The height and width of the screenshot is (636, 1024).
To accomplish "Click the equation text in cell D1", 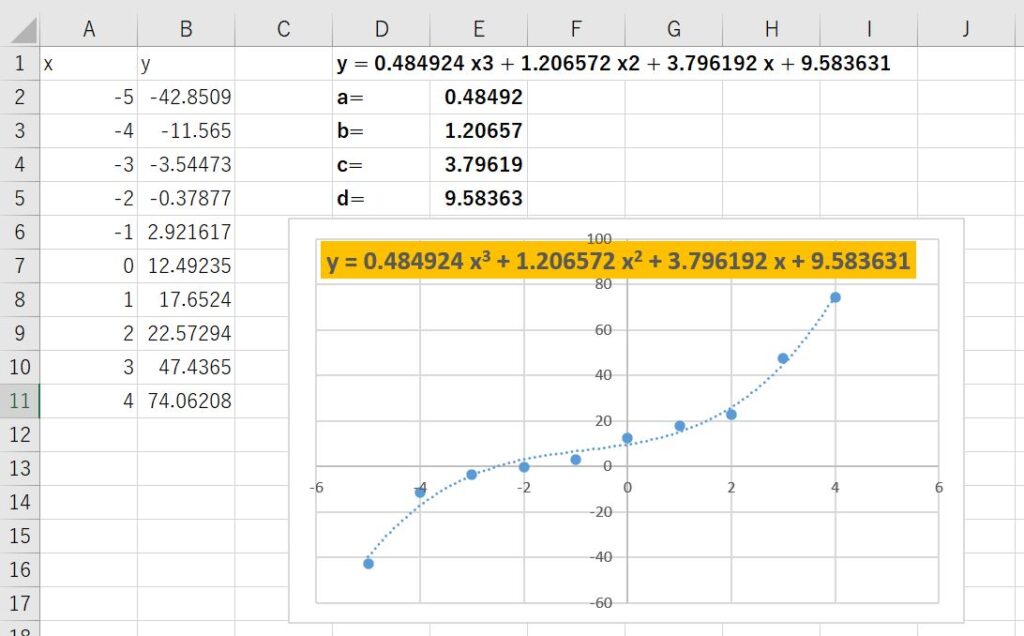I will click(x=613, y=63).
